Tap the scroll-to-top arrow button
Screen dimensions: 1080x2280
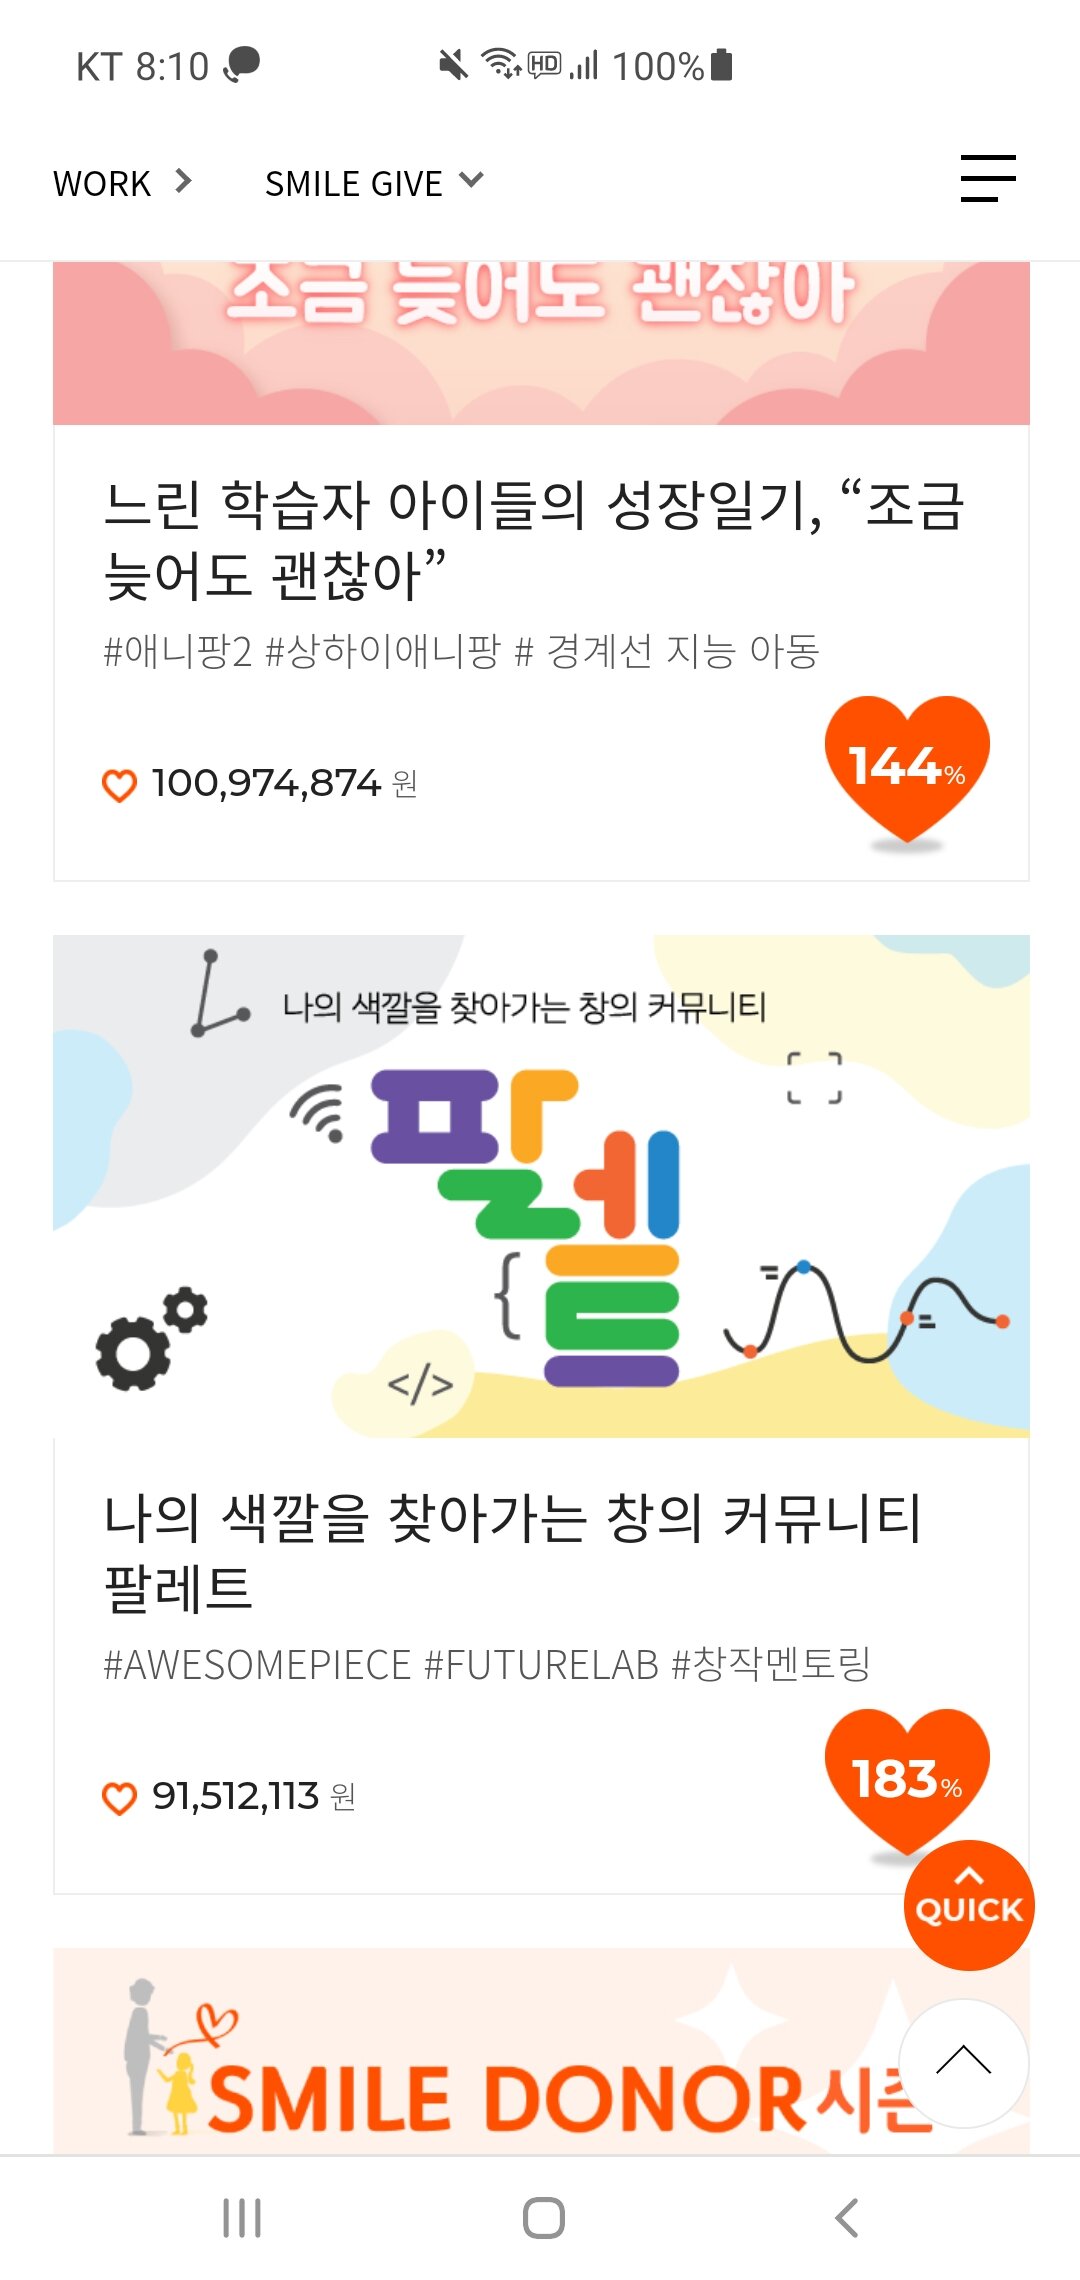(963, 2062)
